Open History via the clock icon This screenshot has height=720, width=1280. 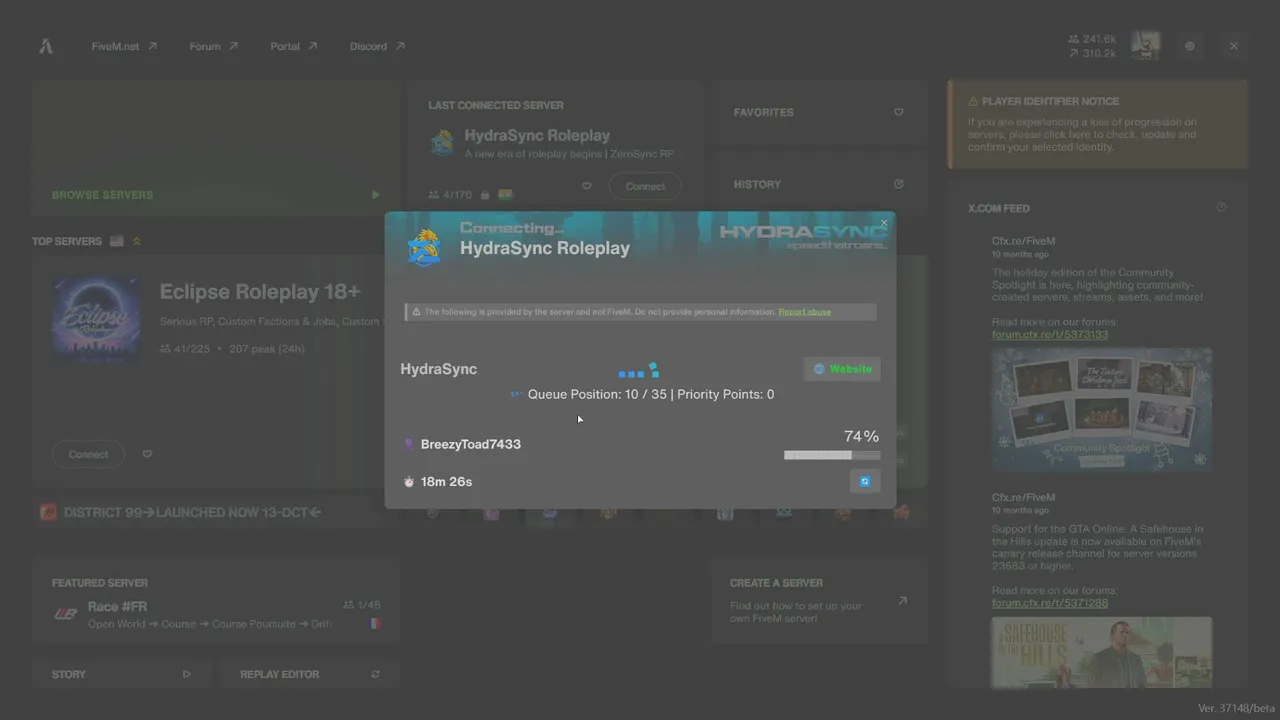click(x=898, y=184)
